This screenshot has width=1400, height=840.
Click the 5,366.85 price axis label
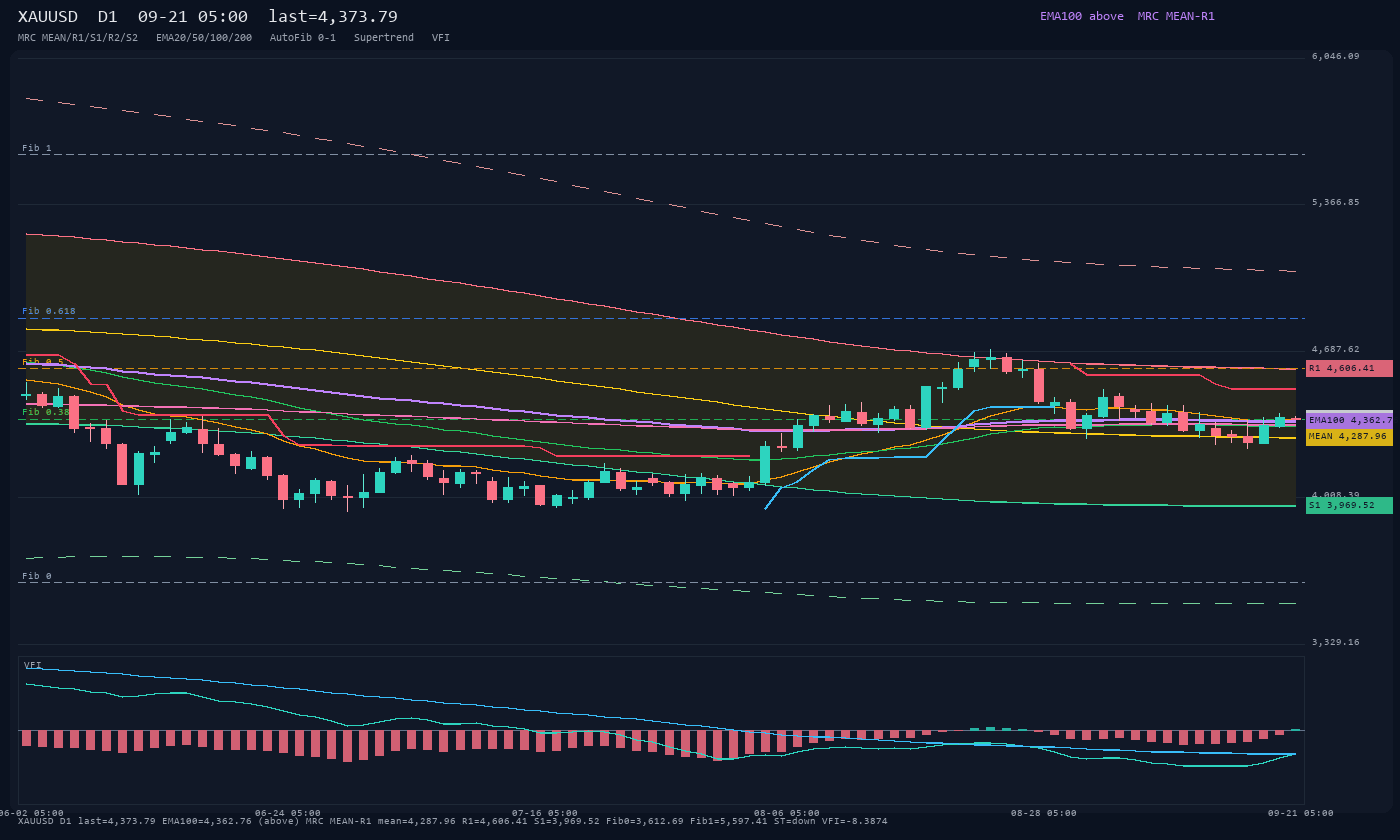pyautogui.click(x=1336, y=202)
